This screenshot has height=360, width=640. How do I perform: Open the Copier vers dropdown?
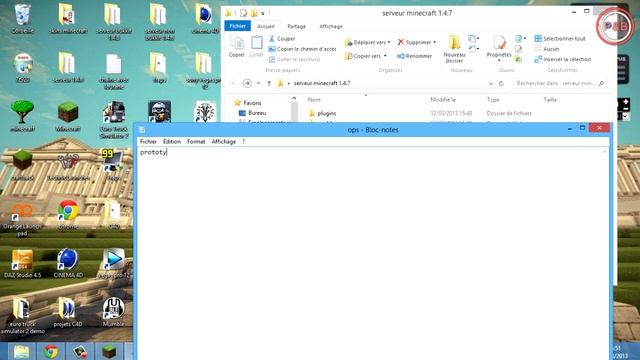point(366,56)
